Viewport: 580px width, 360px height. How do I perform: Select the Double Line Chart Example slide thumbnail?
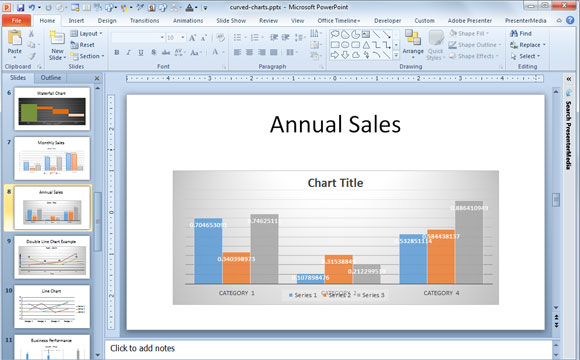[x=52, y=257]
